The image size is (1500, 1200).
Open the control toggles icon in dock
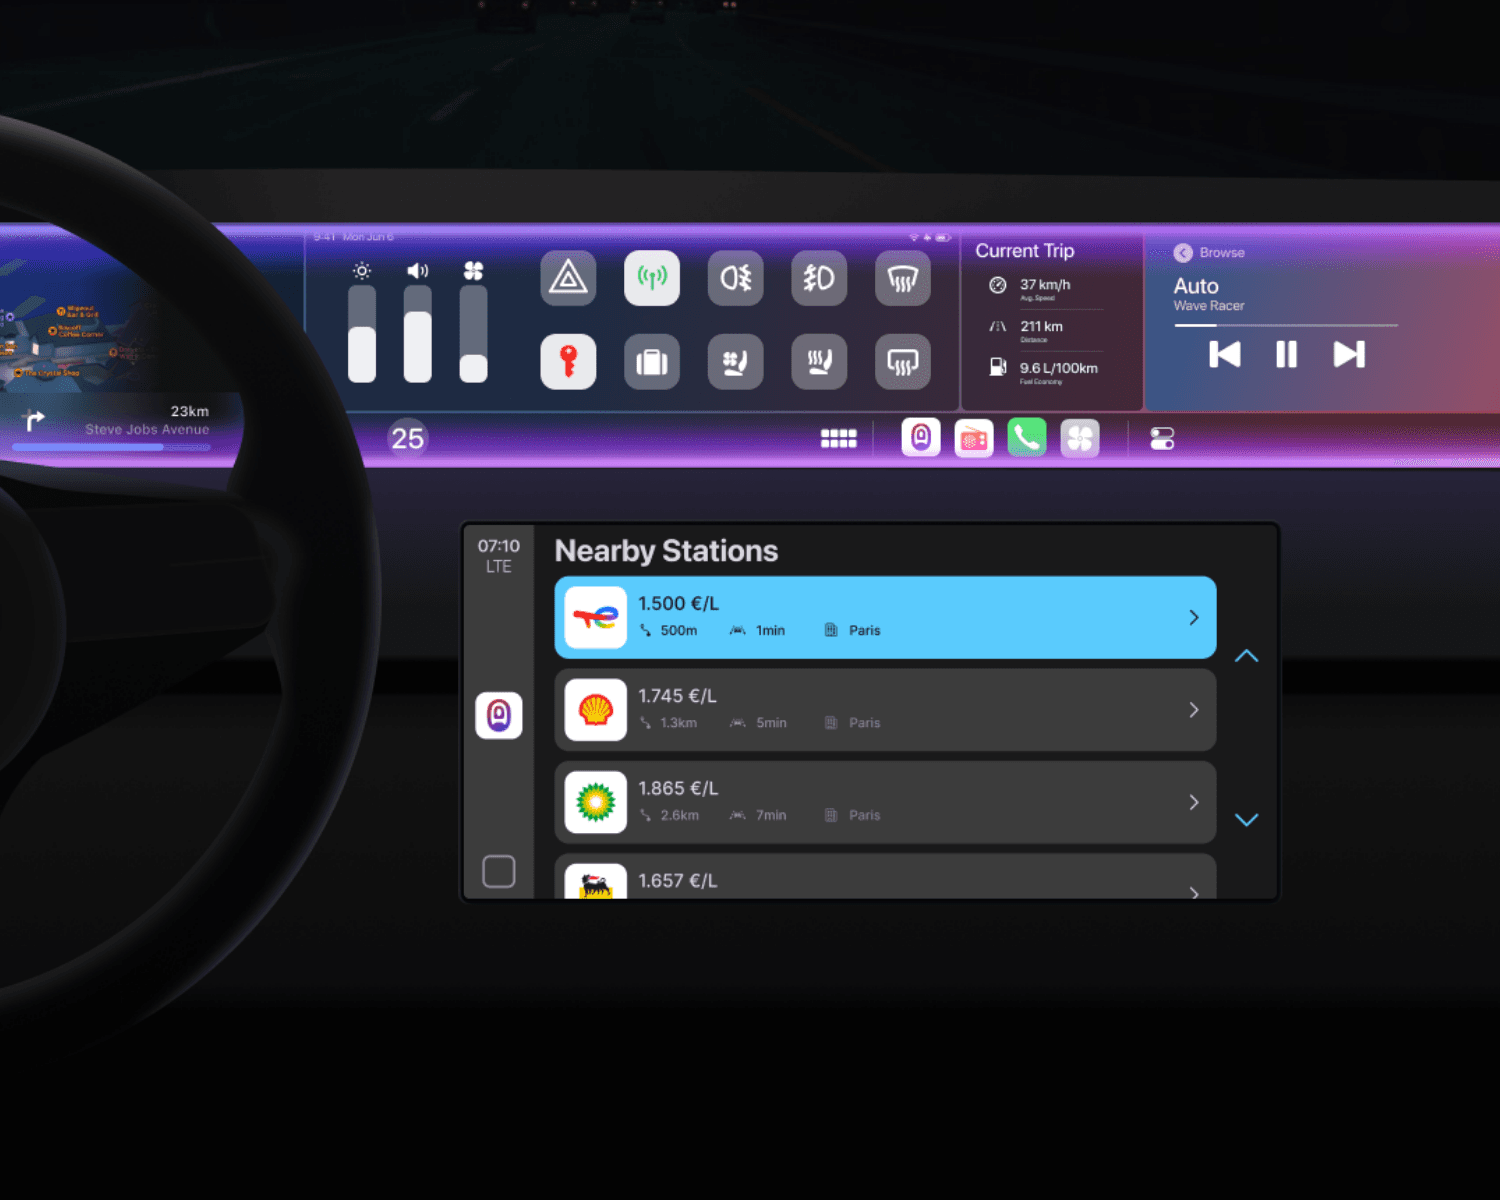click(x=1162, y=438)
